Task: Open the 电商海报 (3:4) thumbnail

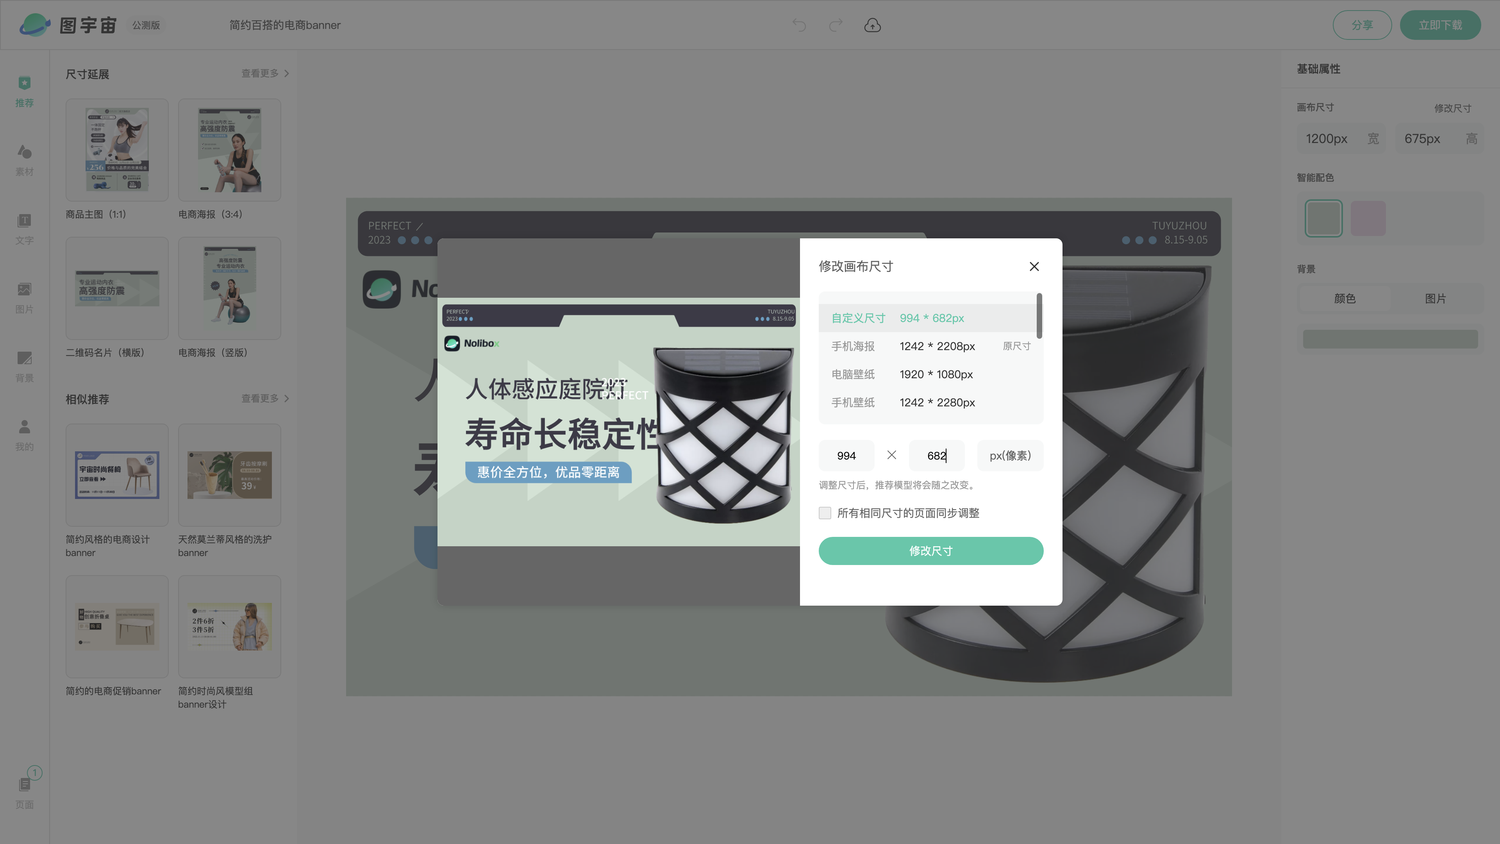Action: point(229,150)
